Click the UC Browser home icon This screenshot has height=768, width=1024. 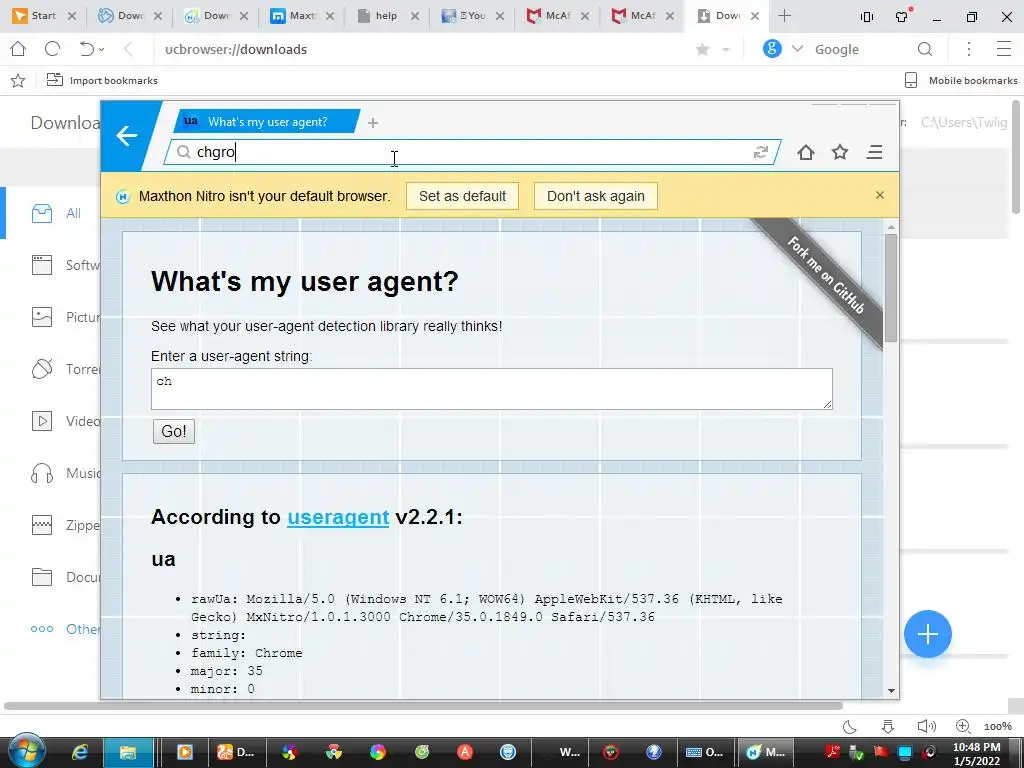(x=18, y=49)
